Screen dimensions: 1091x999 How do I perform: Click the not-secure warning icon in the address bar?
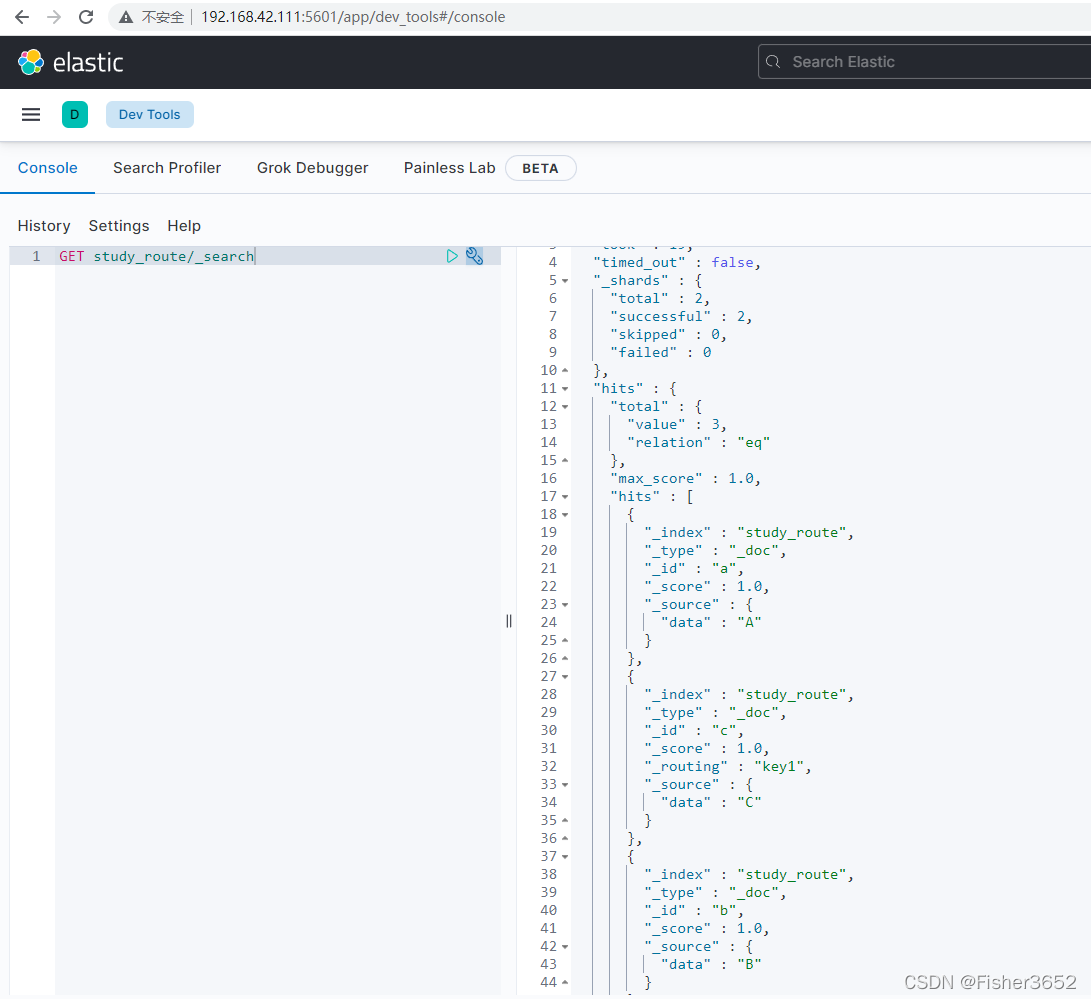tap(126, 17)
